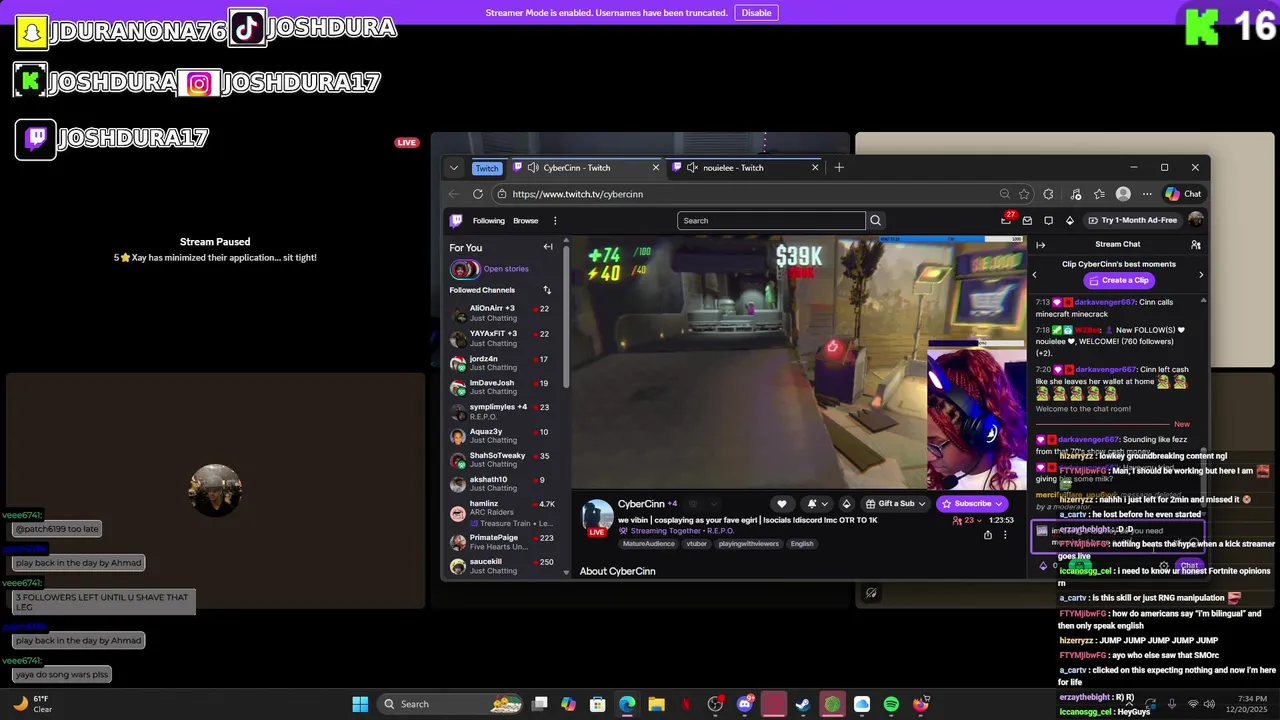1280x720 pixels.
Task: Expand the viewer count chevron
Action: click(x=980, y=520)
